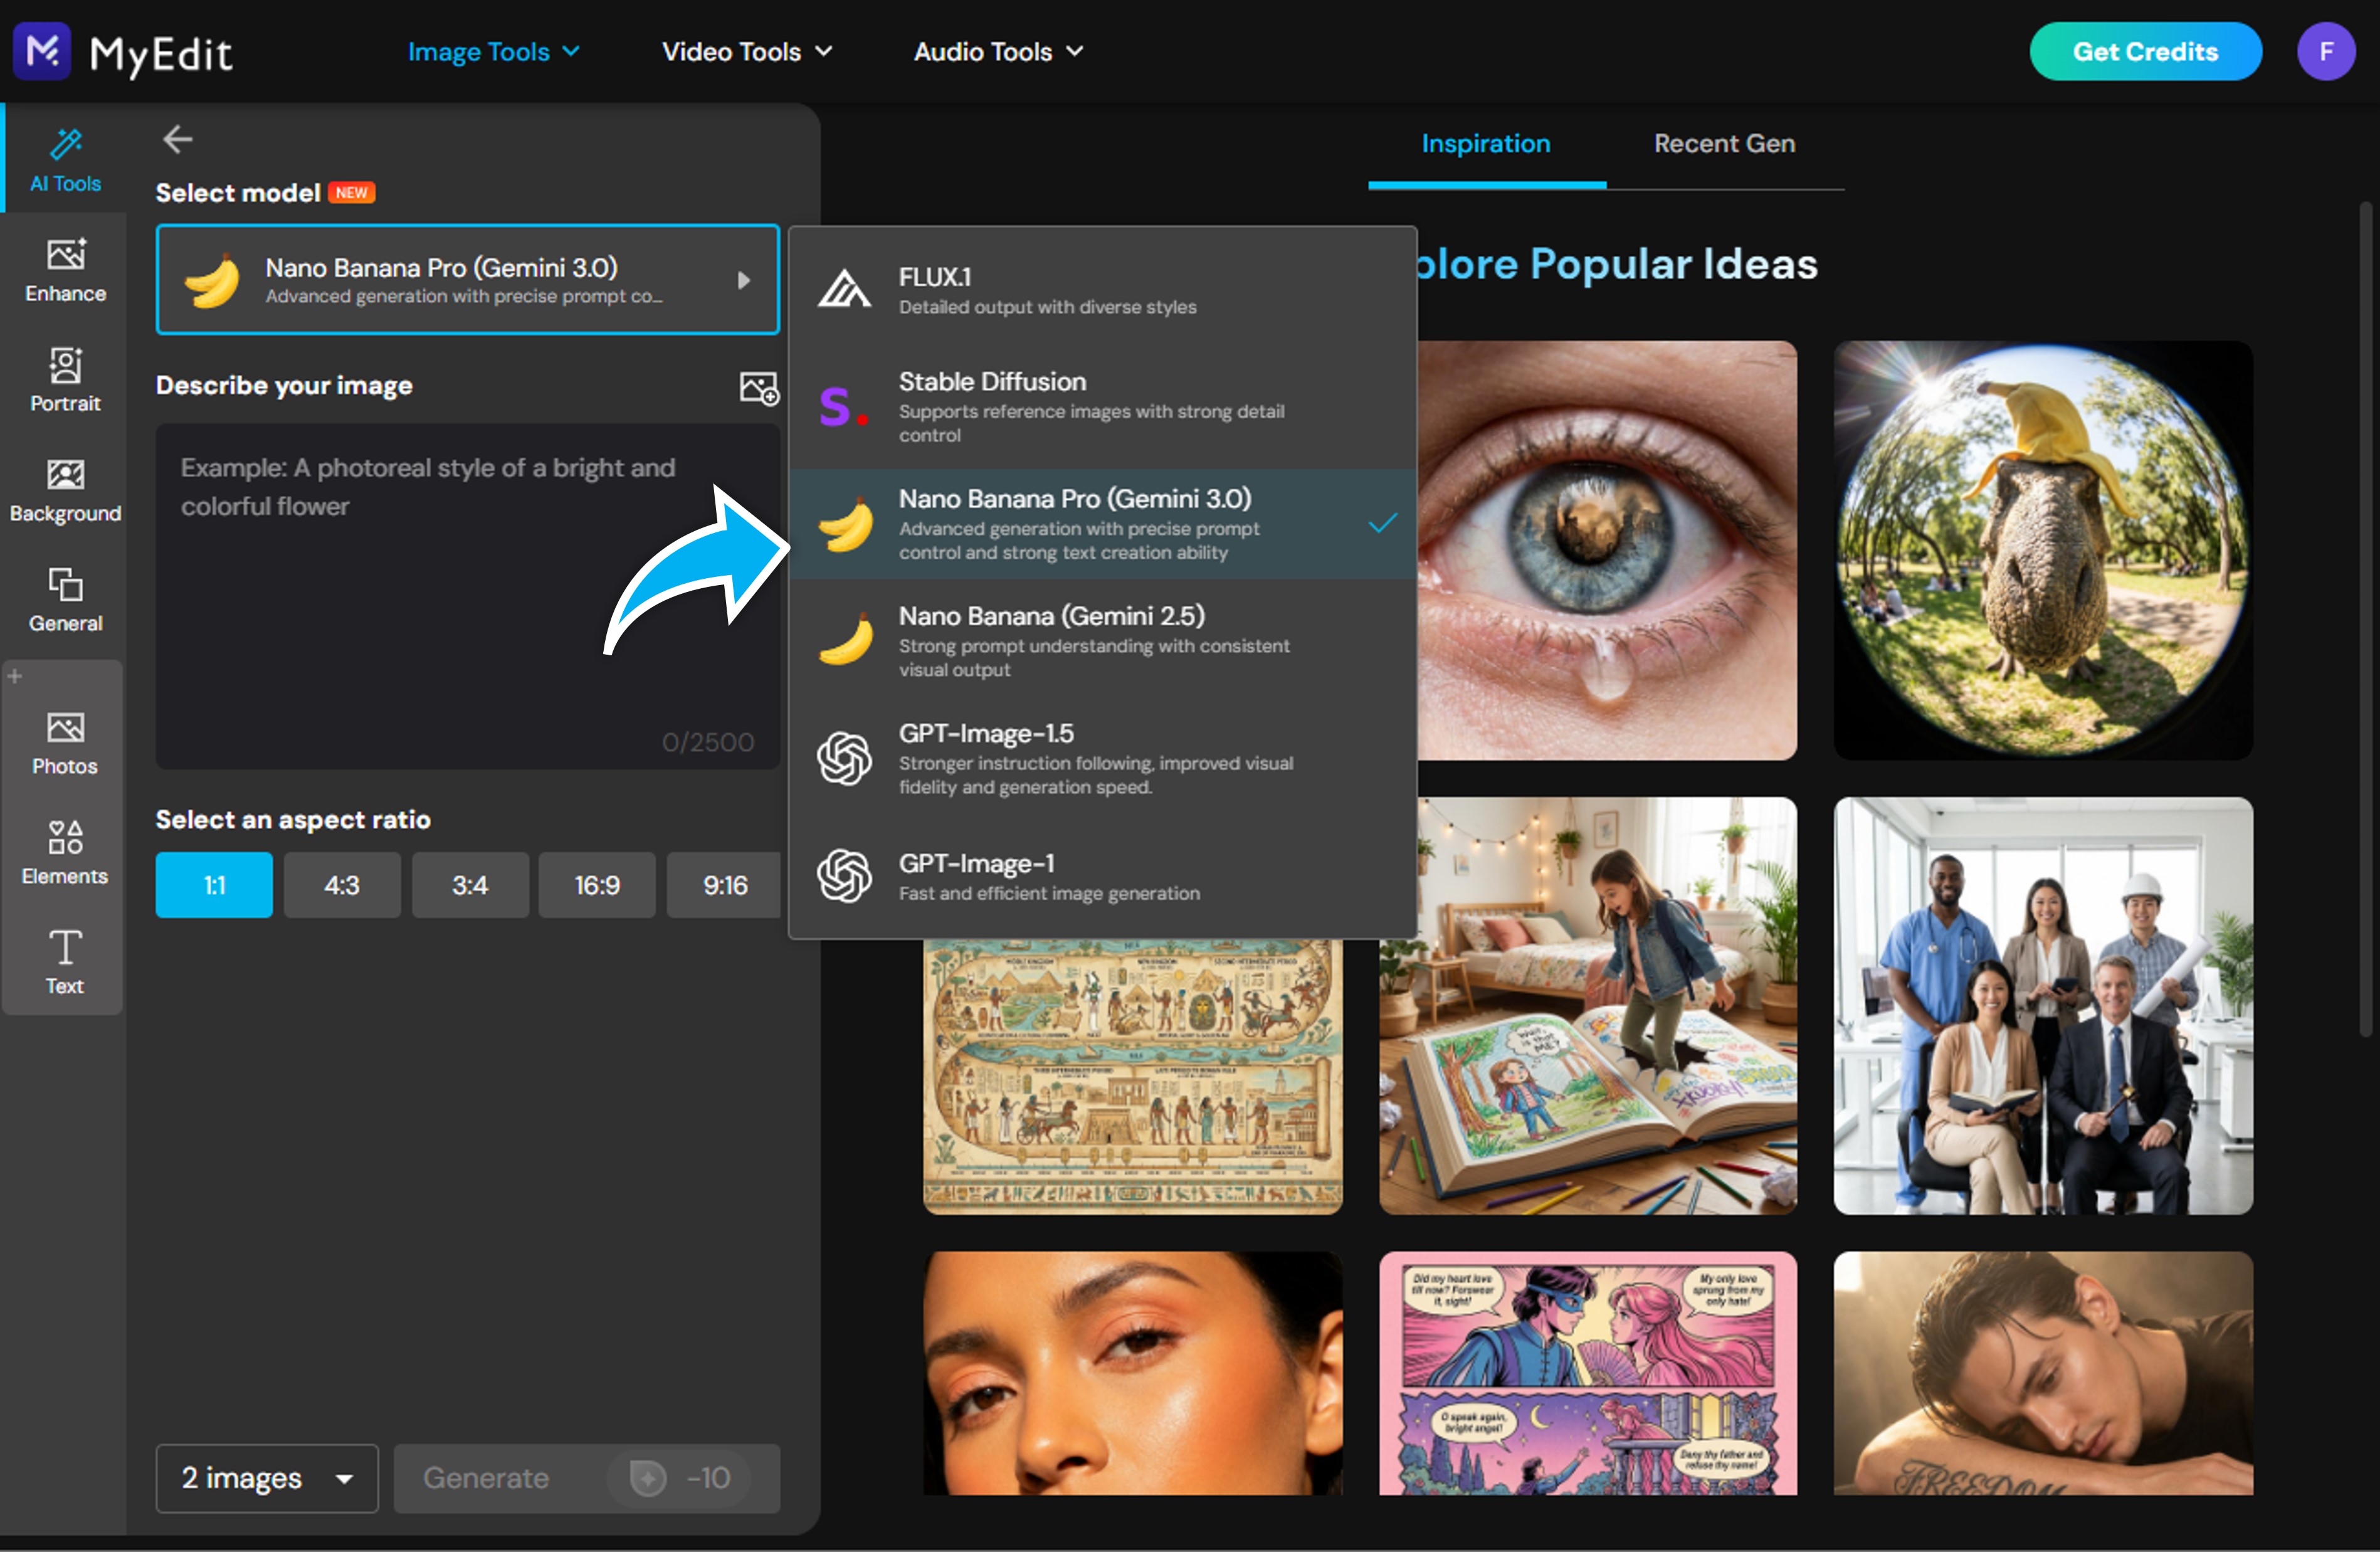Screen dimensions: 2380x1552
Task: Select the 4:3 aspect ratio
Action: pos(342,885)
